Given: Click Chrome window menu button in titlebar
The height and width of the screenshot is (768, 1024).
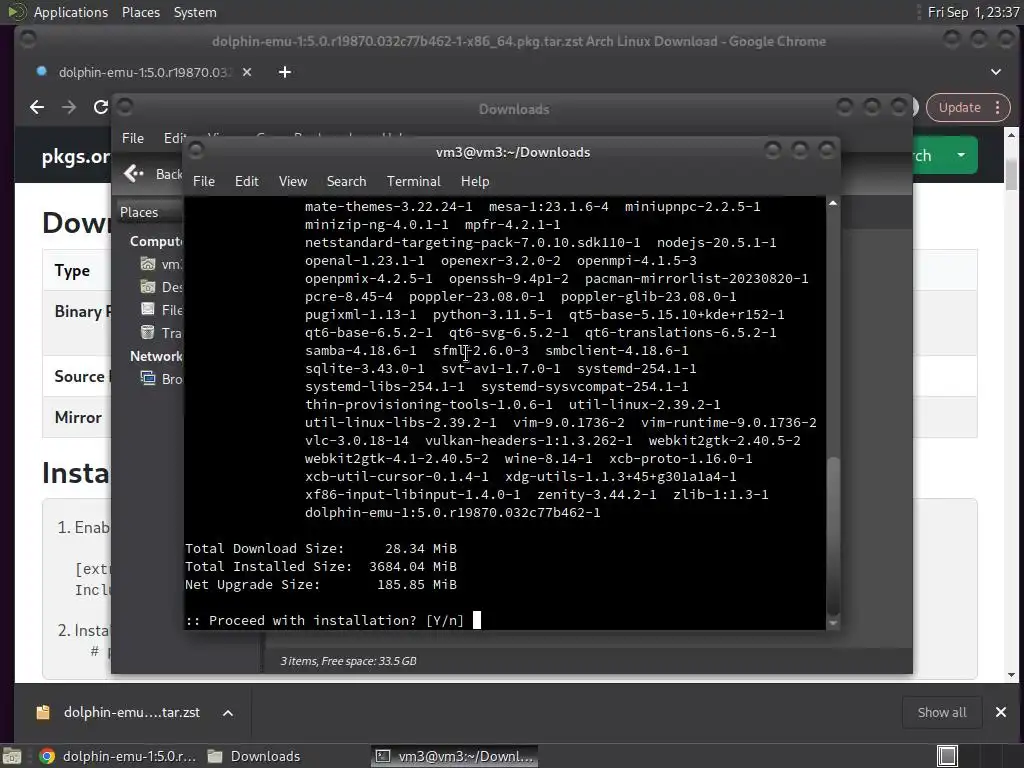Looking at the screenshot, I should (x=28, y=40).
